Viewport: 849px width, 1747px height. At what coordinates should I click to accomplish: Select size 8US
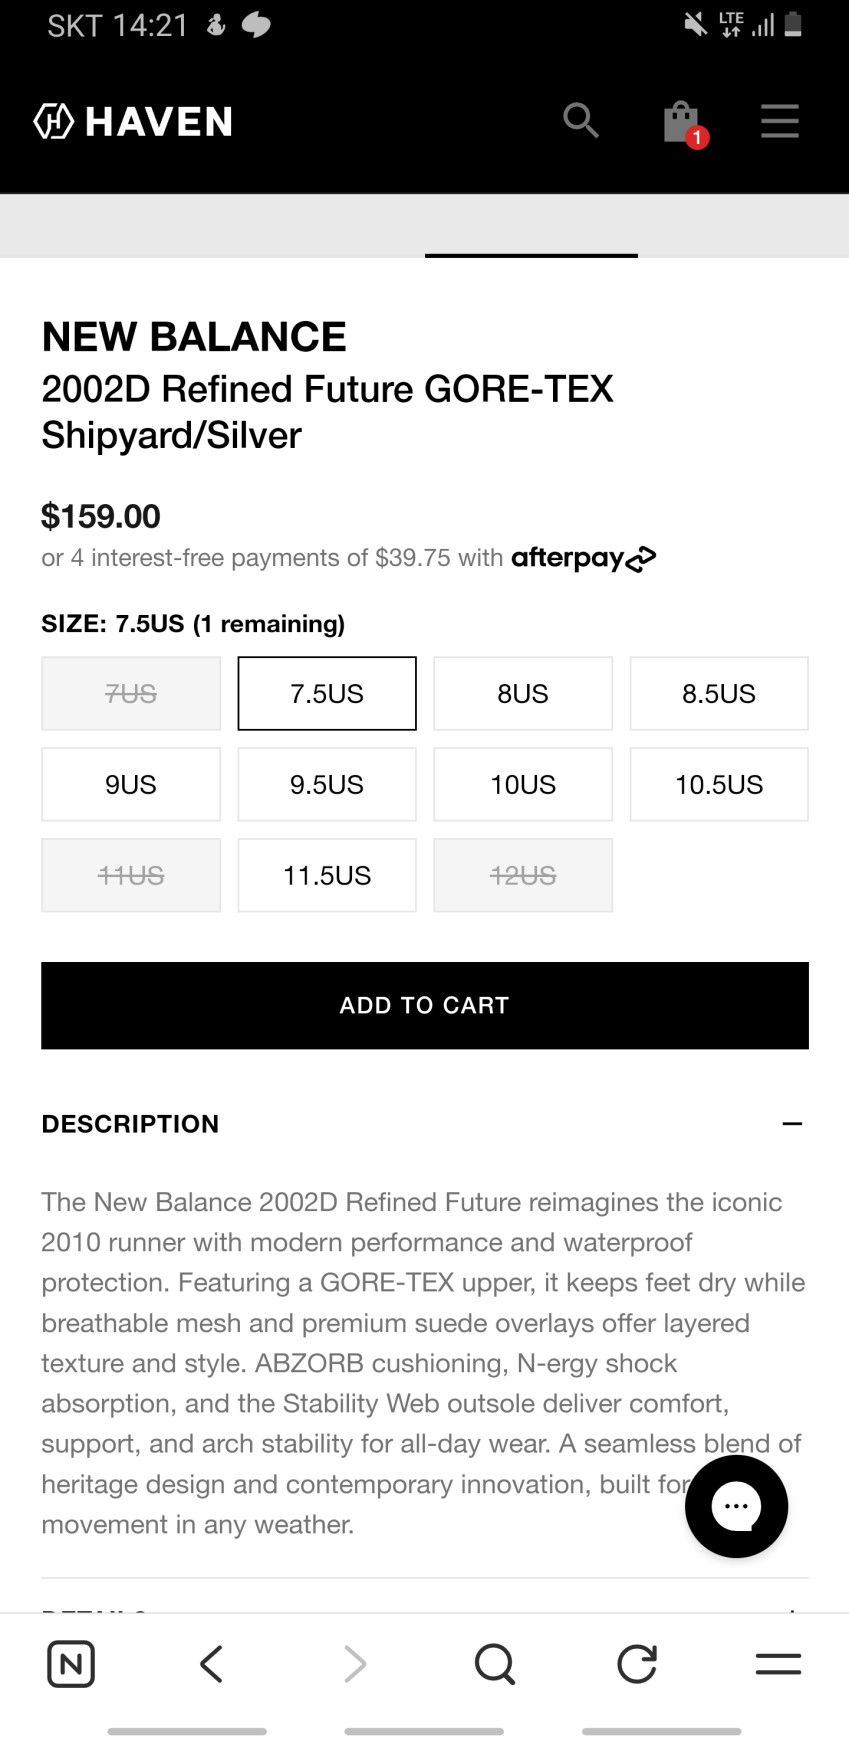click(x=523, y=694)
